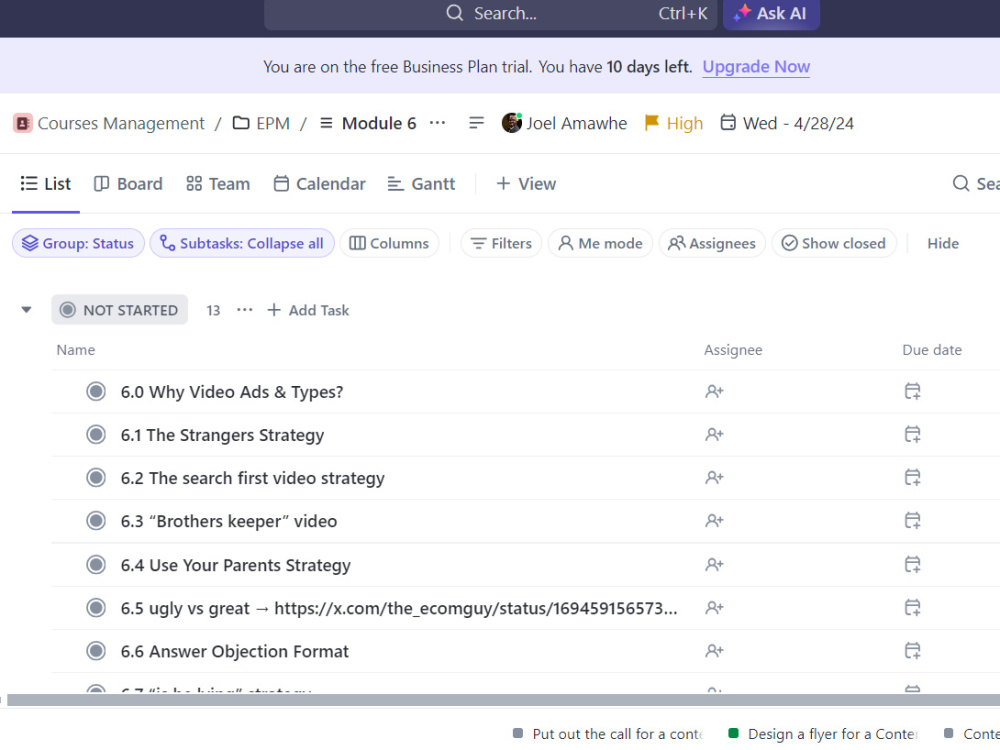Set due date for task 6.3
The height and width of the screenshot is (750, 1000).
(913, 521)
